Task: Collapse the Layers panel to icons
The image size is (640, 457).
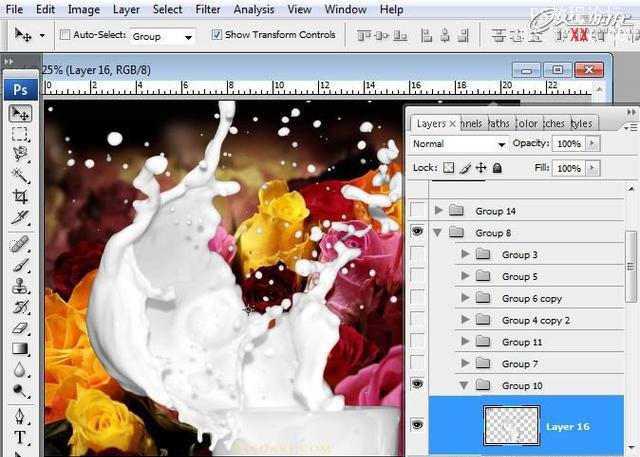Action: point(631,112)
